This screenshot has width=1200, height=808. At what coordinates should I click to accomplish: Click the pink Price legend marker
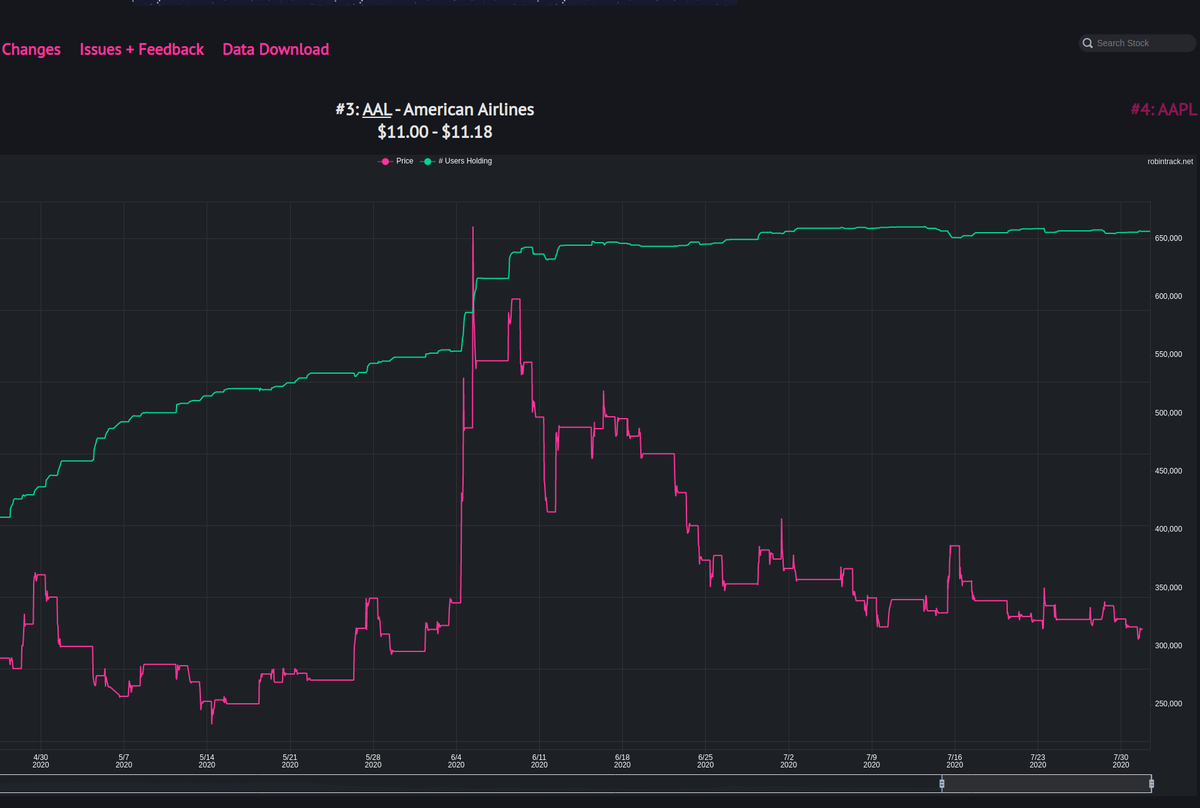point(384,161)
